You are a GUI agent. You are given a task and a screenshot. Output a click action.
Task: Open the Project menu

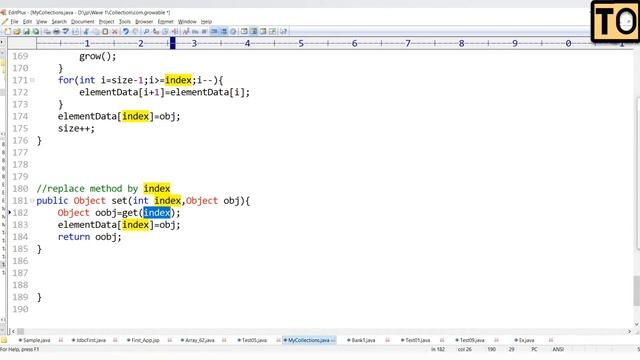(107, 22)
